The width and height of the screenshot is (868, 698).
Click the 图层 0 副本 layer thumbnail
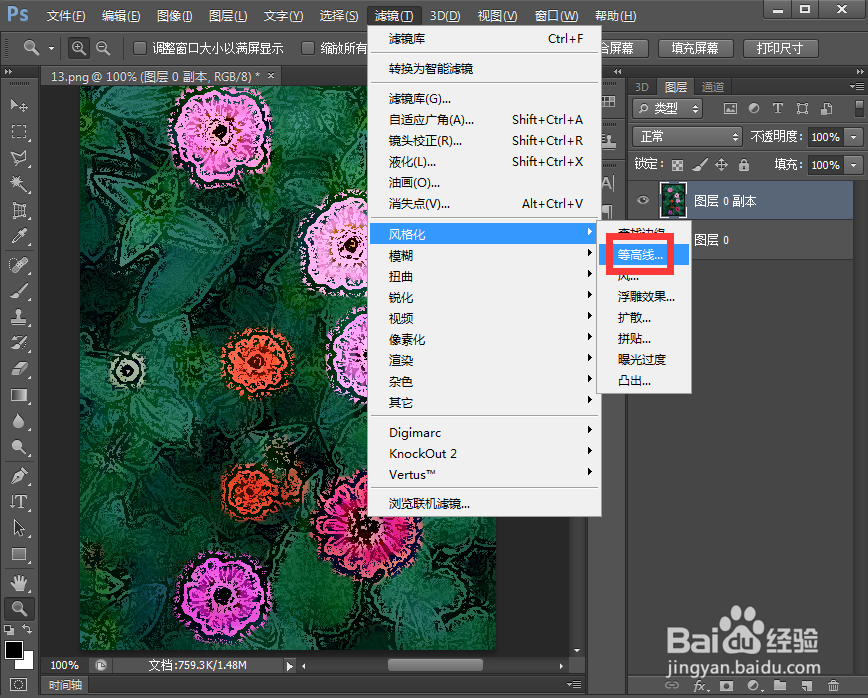[672, 200]
